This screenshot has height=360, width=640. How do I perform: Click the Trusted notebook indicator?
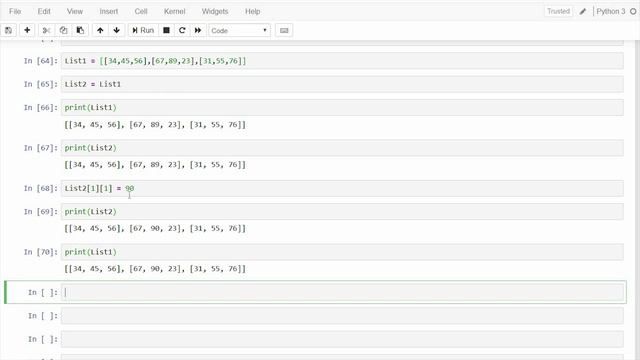558,11
